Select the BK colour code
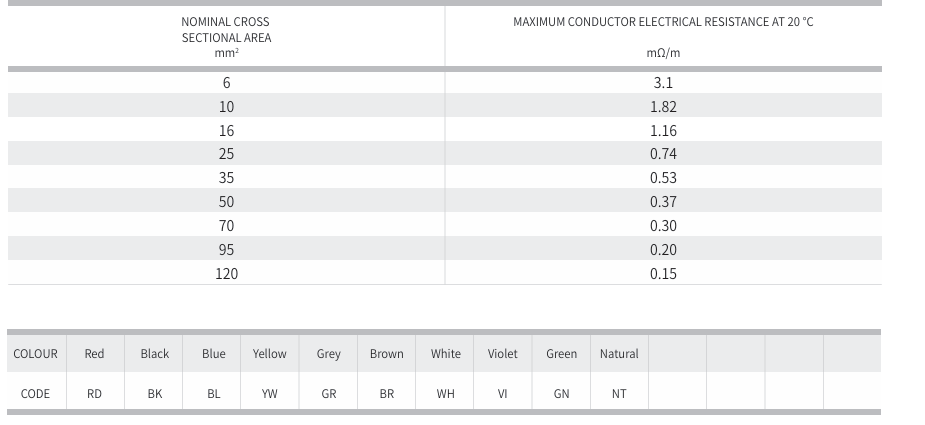925x425 pixels. [x=155, y=394]
